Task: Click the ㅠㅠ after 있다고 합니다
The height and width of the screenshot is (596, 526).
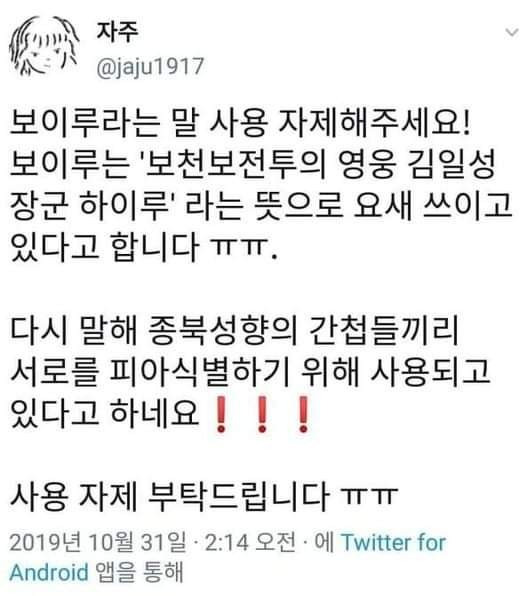Action: [x=238, y=247]
